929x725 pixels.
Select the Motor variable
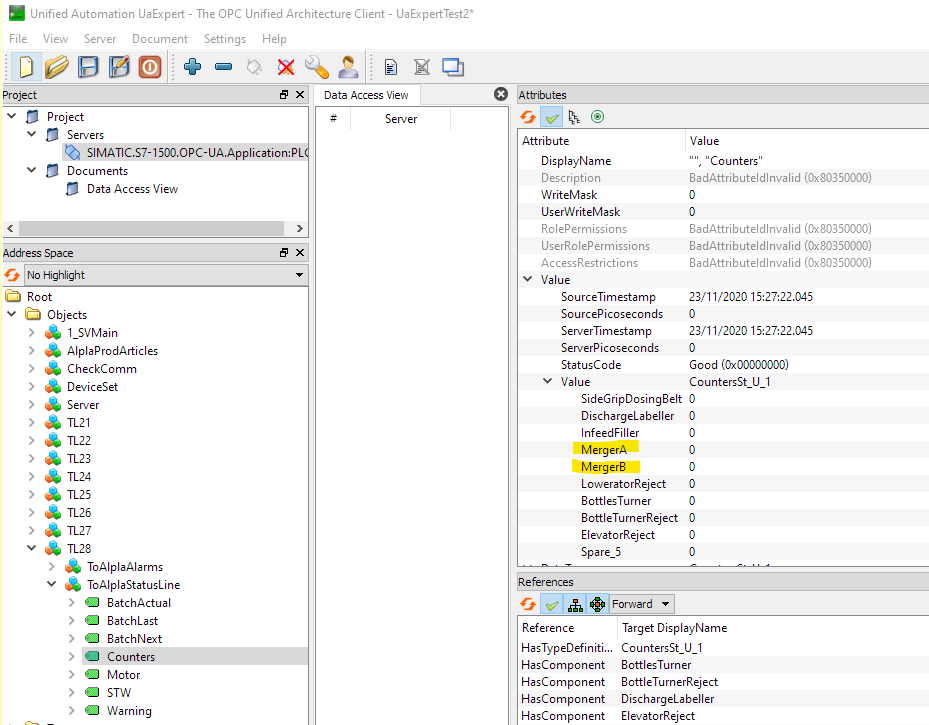coord(123,675)
